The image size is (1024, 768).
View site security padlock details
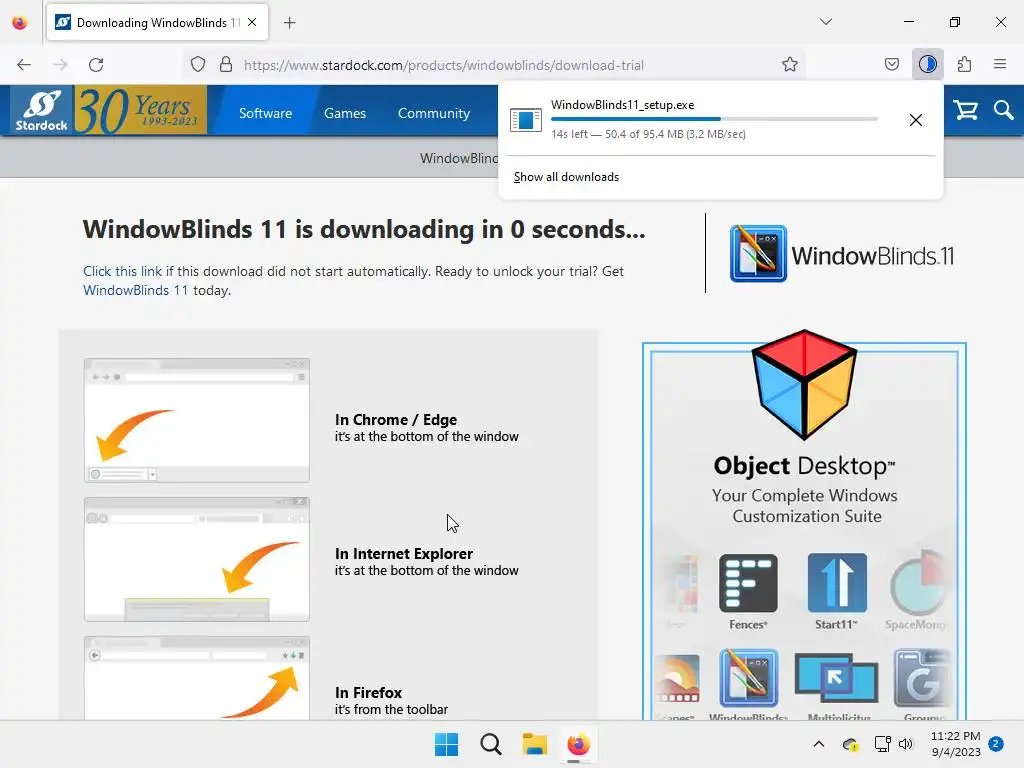[x=226, y=65]
